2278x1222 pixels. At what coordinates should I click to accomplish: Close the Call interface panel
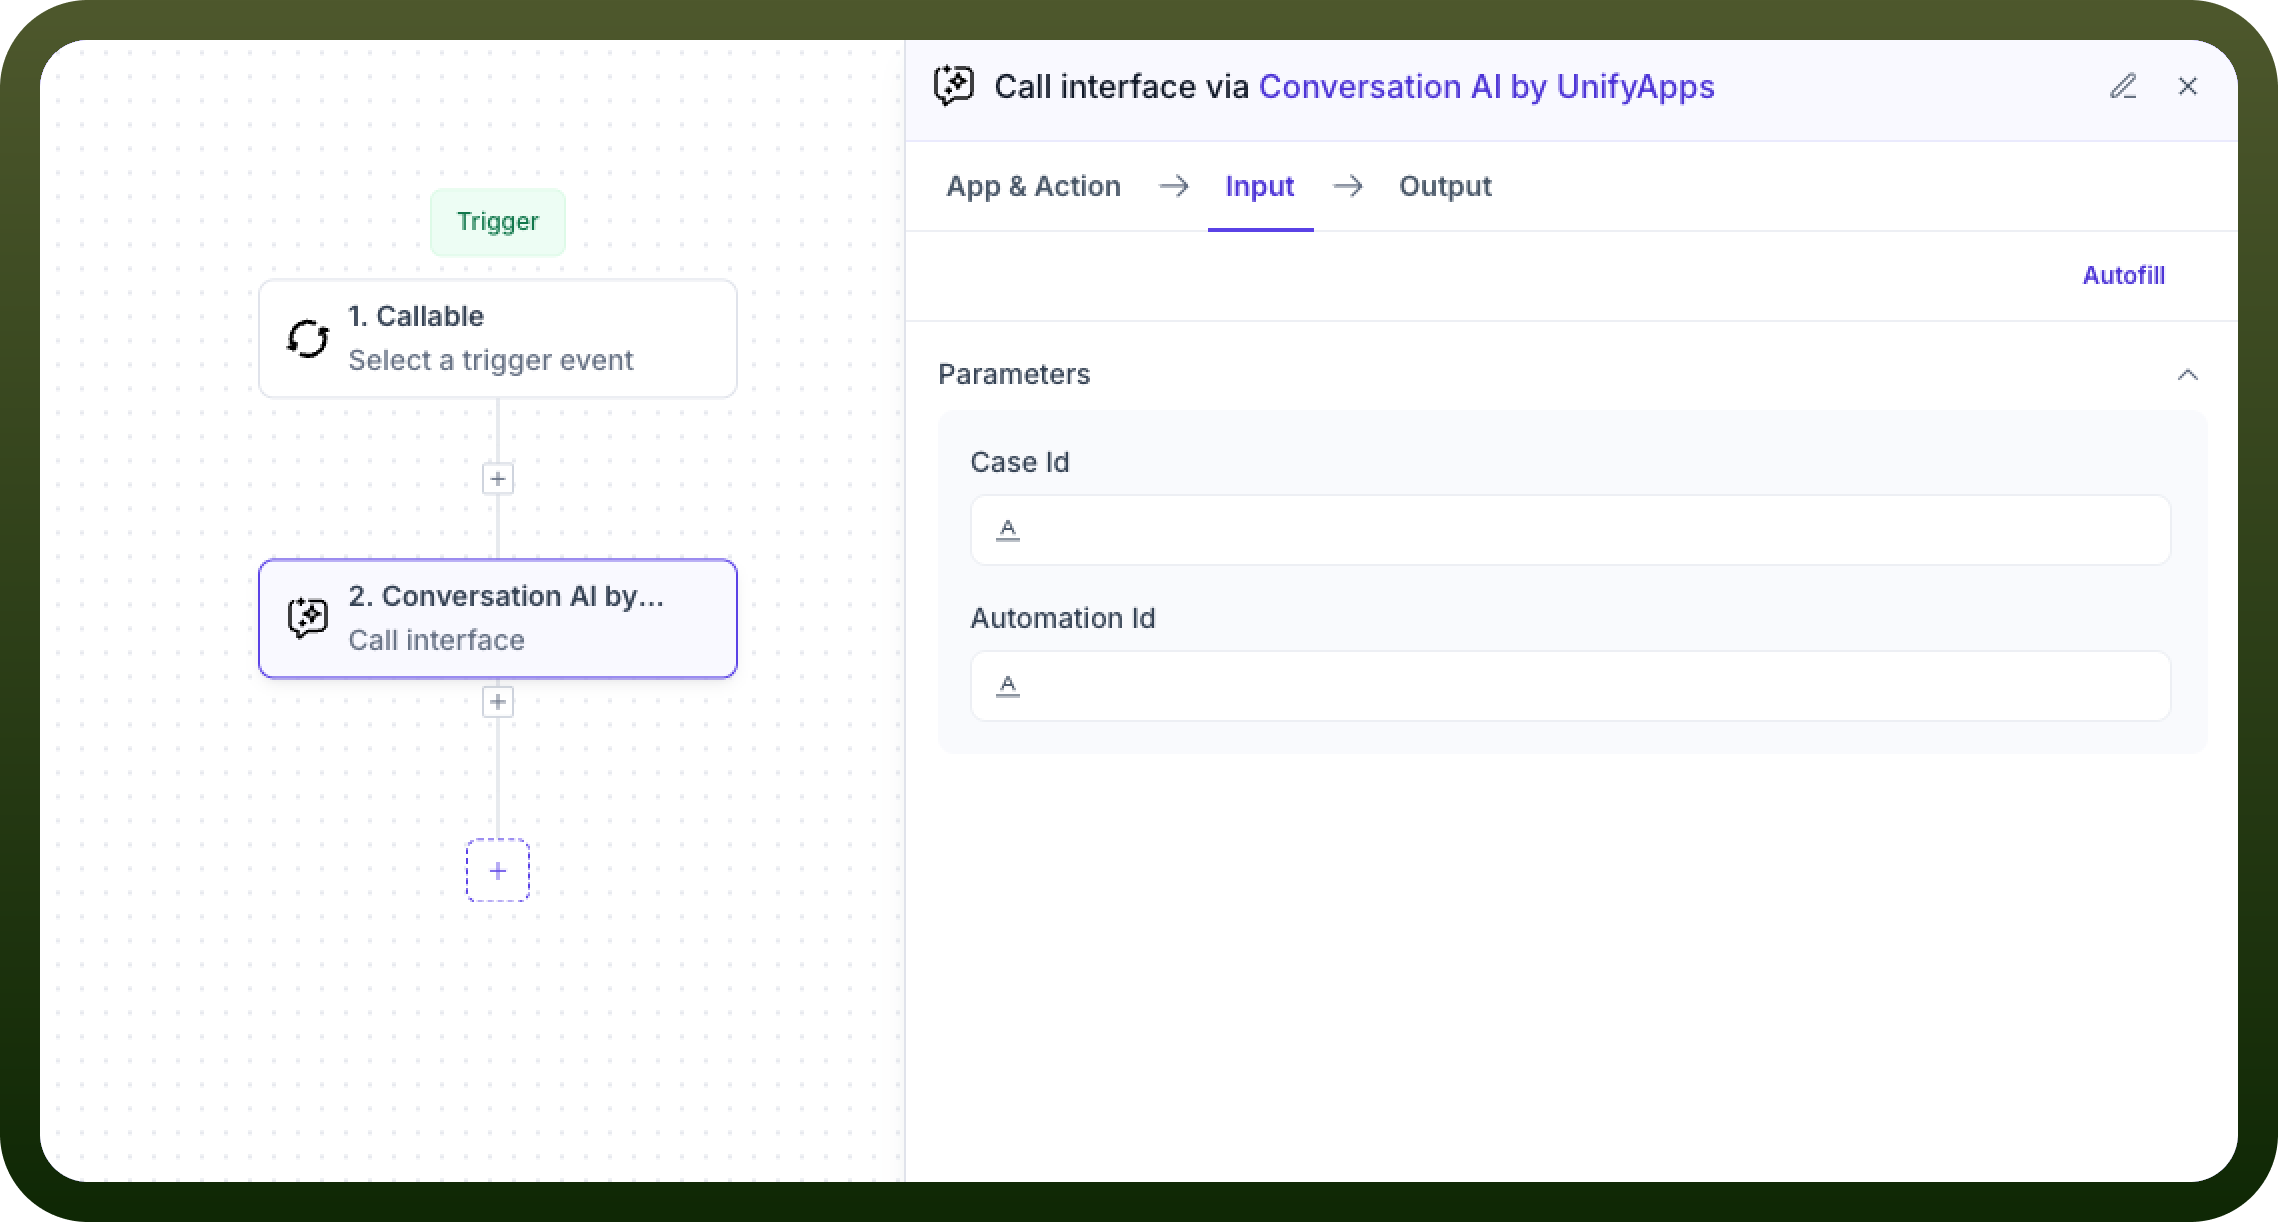click(x=2188, y=86)
